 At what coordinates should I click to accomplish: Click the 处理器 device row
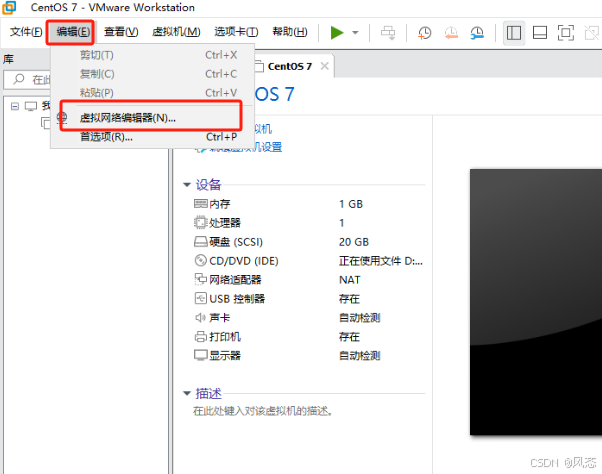coord(308,223)
